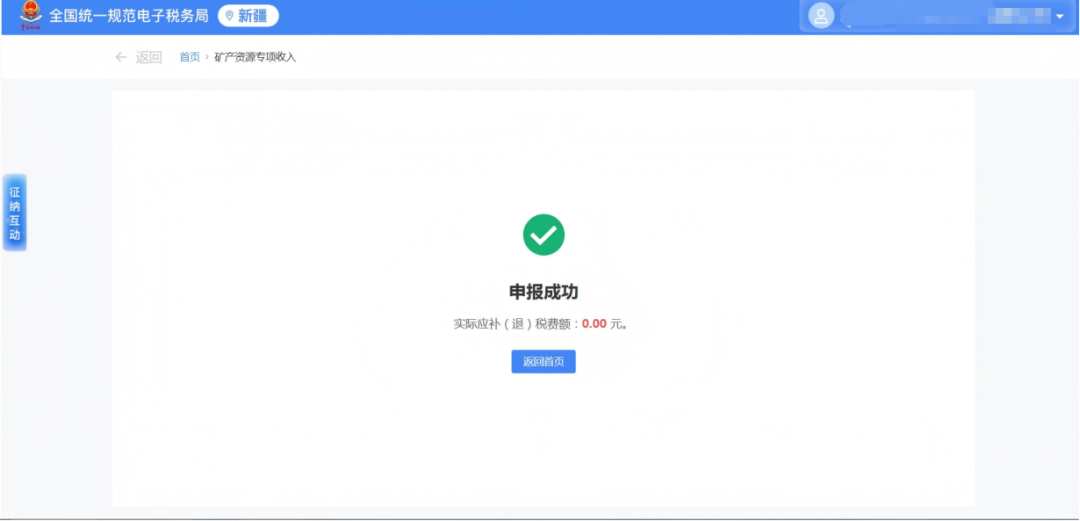
Task: Click the tax bureau emblem logo
Action: click(x=30, y=15)
